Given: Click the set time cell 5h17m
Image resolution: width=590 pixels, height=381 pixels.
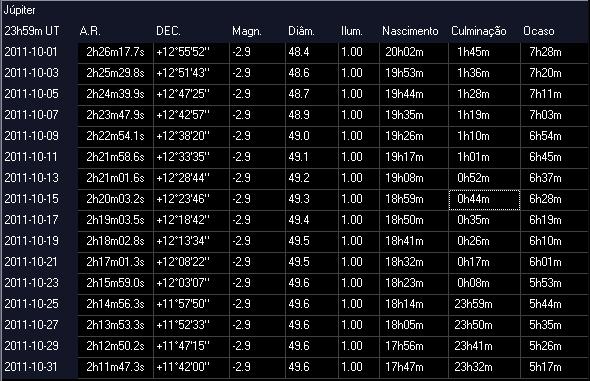Looking at the screenshot, I should [555, 367].
